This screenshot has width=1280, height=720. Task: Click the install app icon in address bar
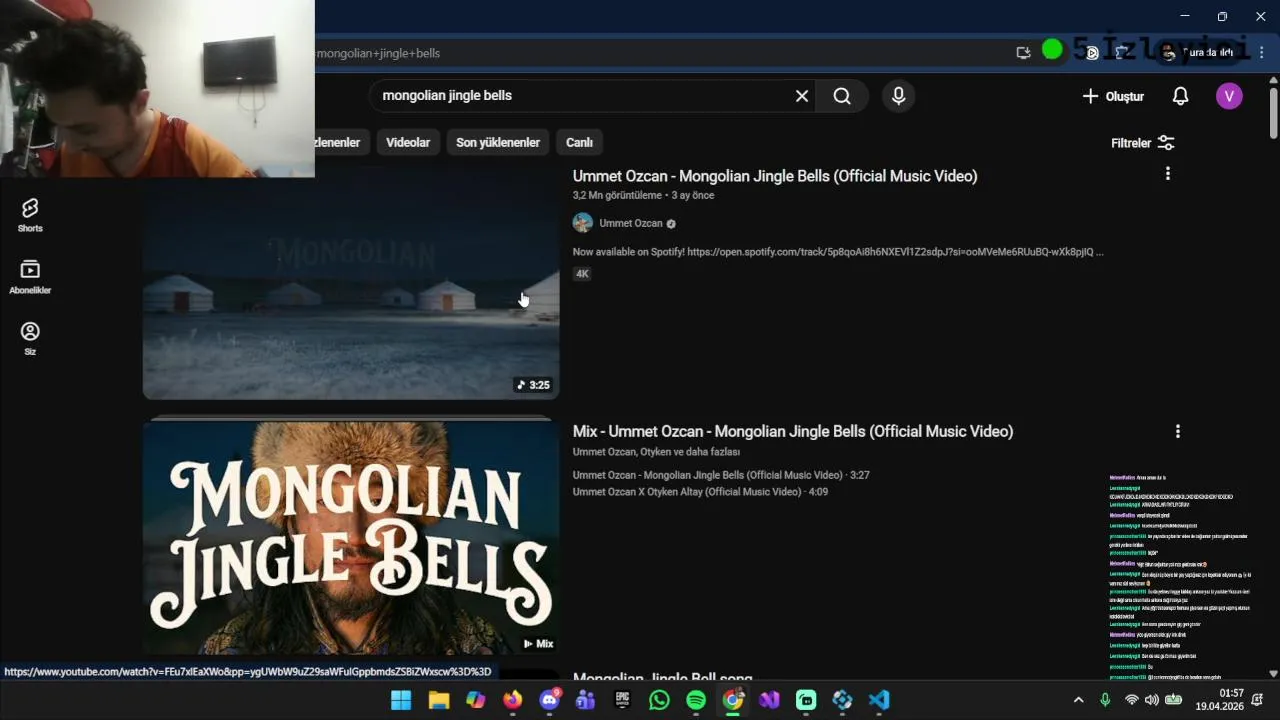pos(1023,53)
